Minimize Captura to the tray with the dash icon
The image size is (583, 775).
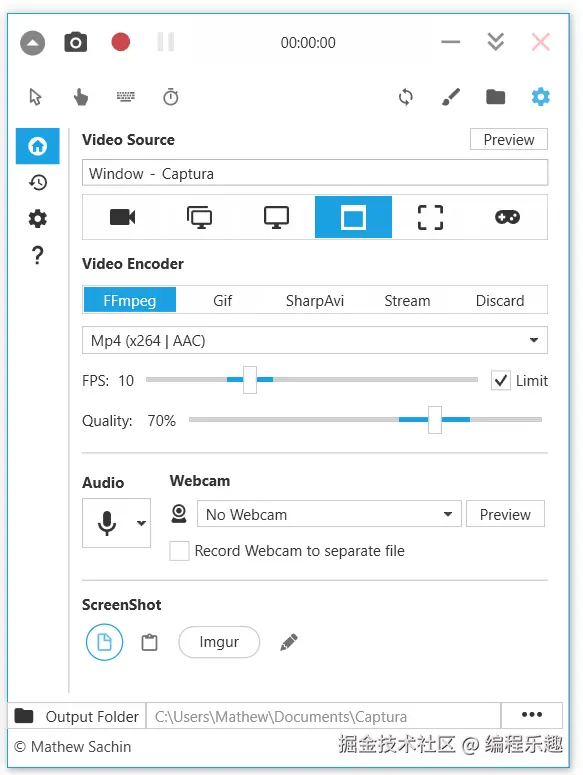(451, 42)
